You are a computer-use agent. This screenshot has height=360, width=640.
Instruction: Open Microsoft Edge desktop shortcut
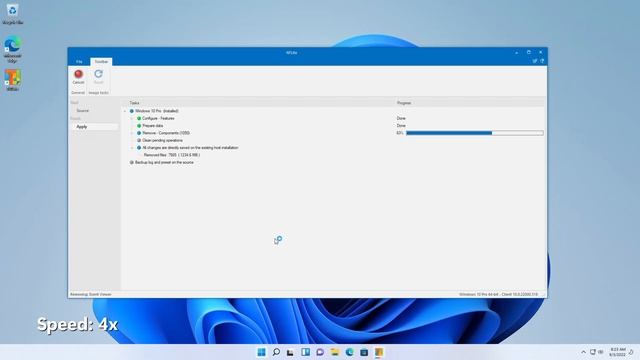point(12,49)
